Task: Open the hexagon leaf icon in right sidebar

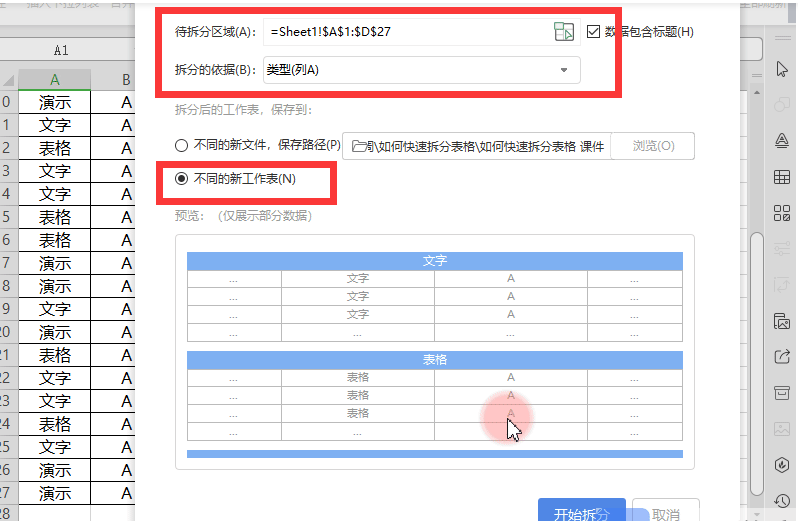Action: pyautogui.click(x=782, y=465)
